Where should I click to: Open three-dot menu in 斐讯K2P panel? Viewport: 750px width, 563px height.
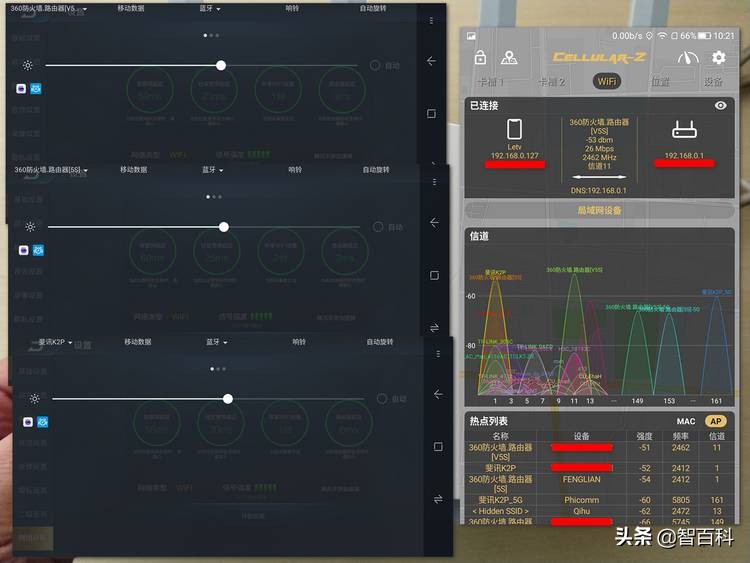click(438, 353)
